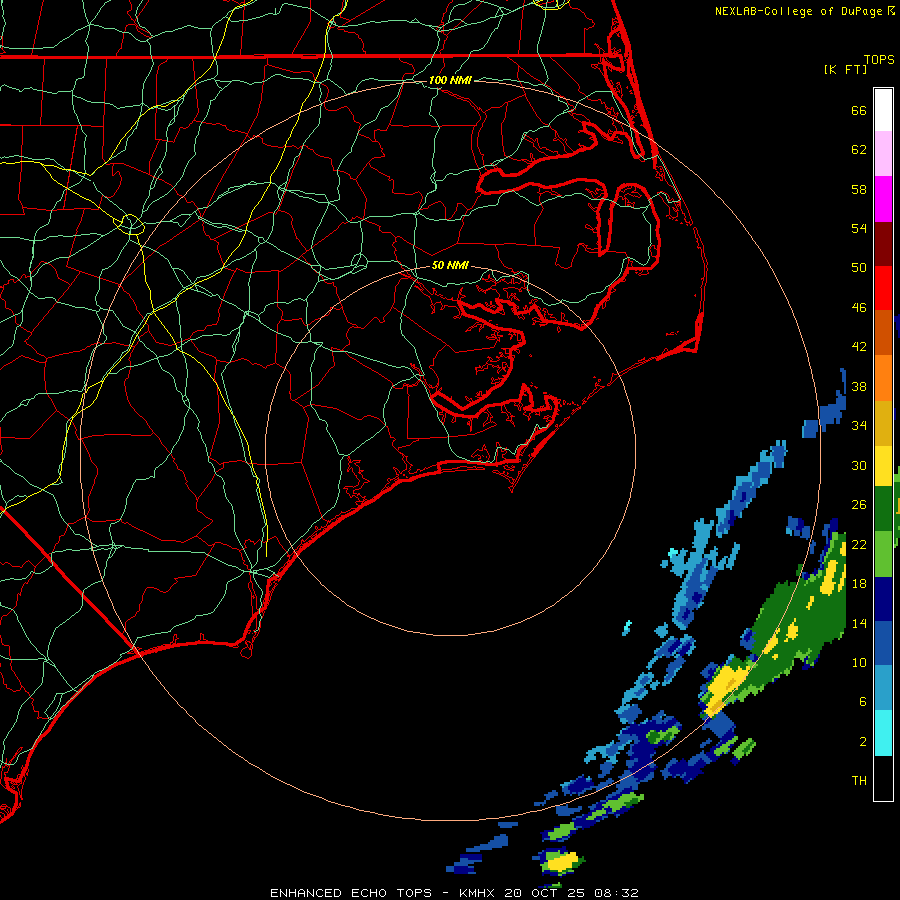Click the '08:32' timestamp

[x=616, y=893]
